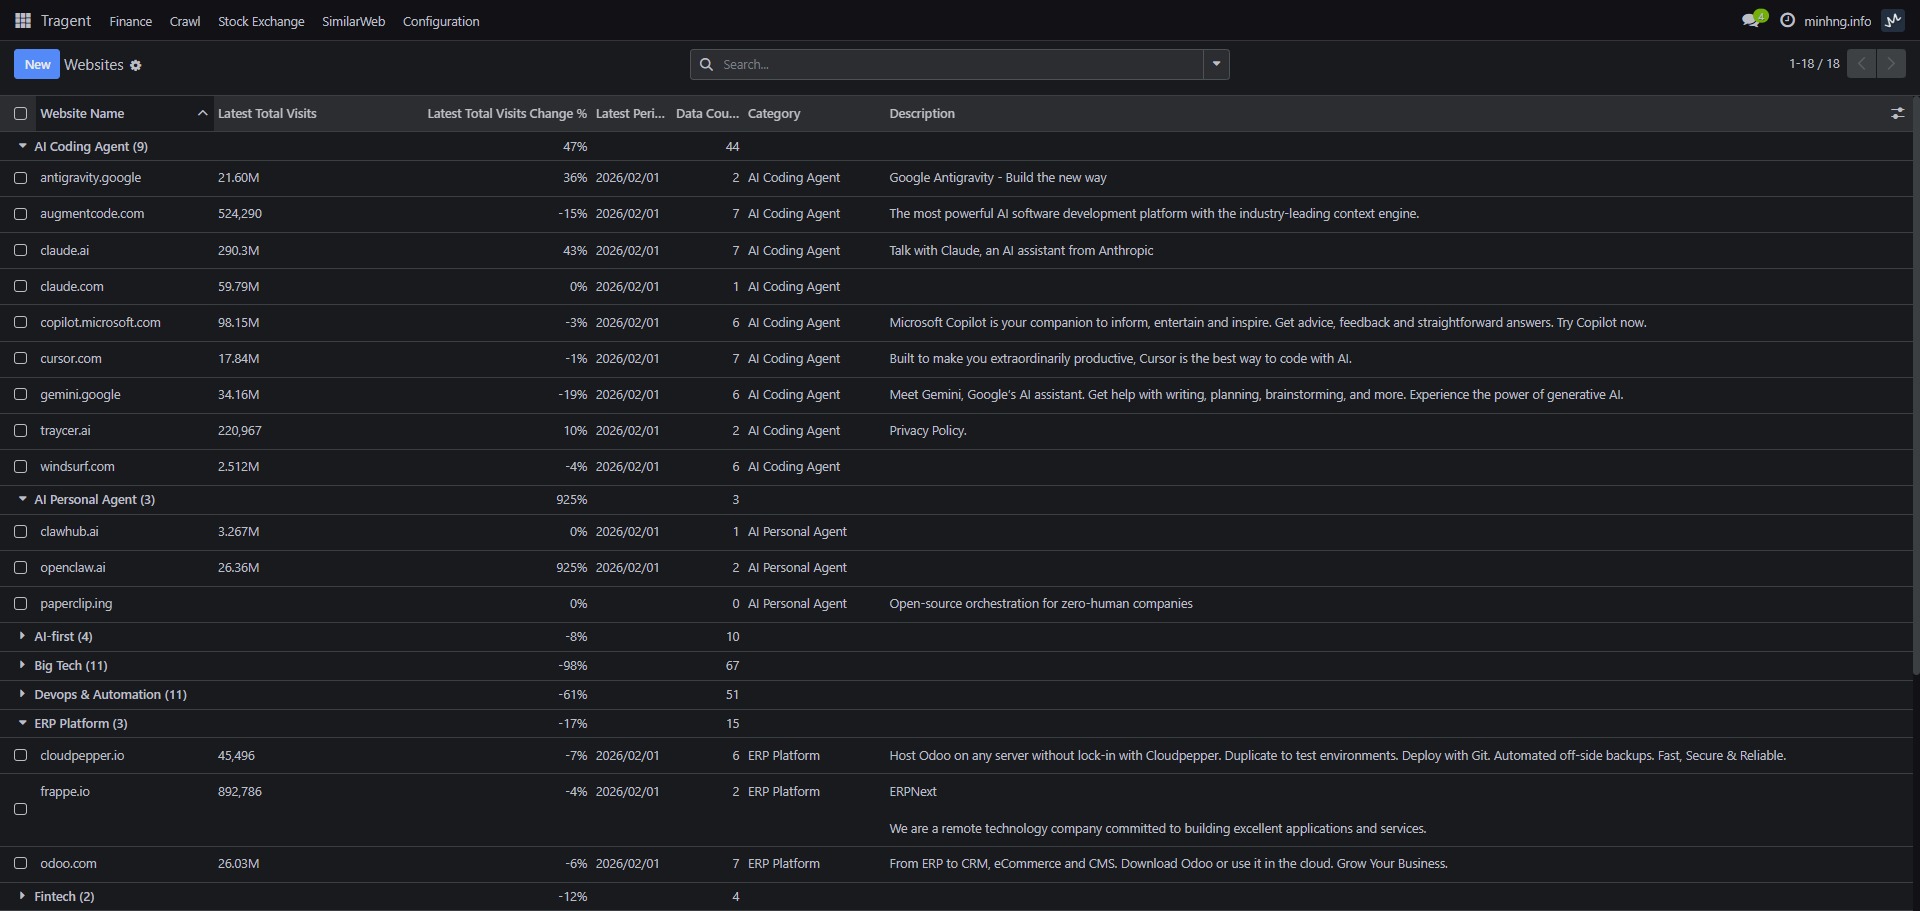Select the header checkbox to select all websites

tap(20, 113)
